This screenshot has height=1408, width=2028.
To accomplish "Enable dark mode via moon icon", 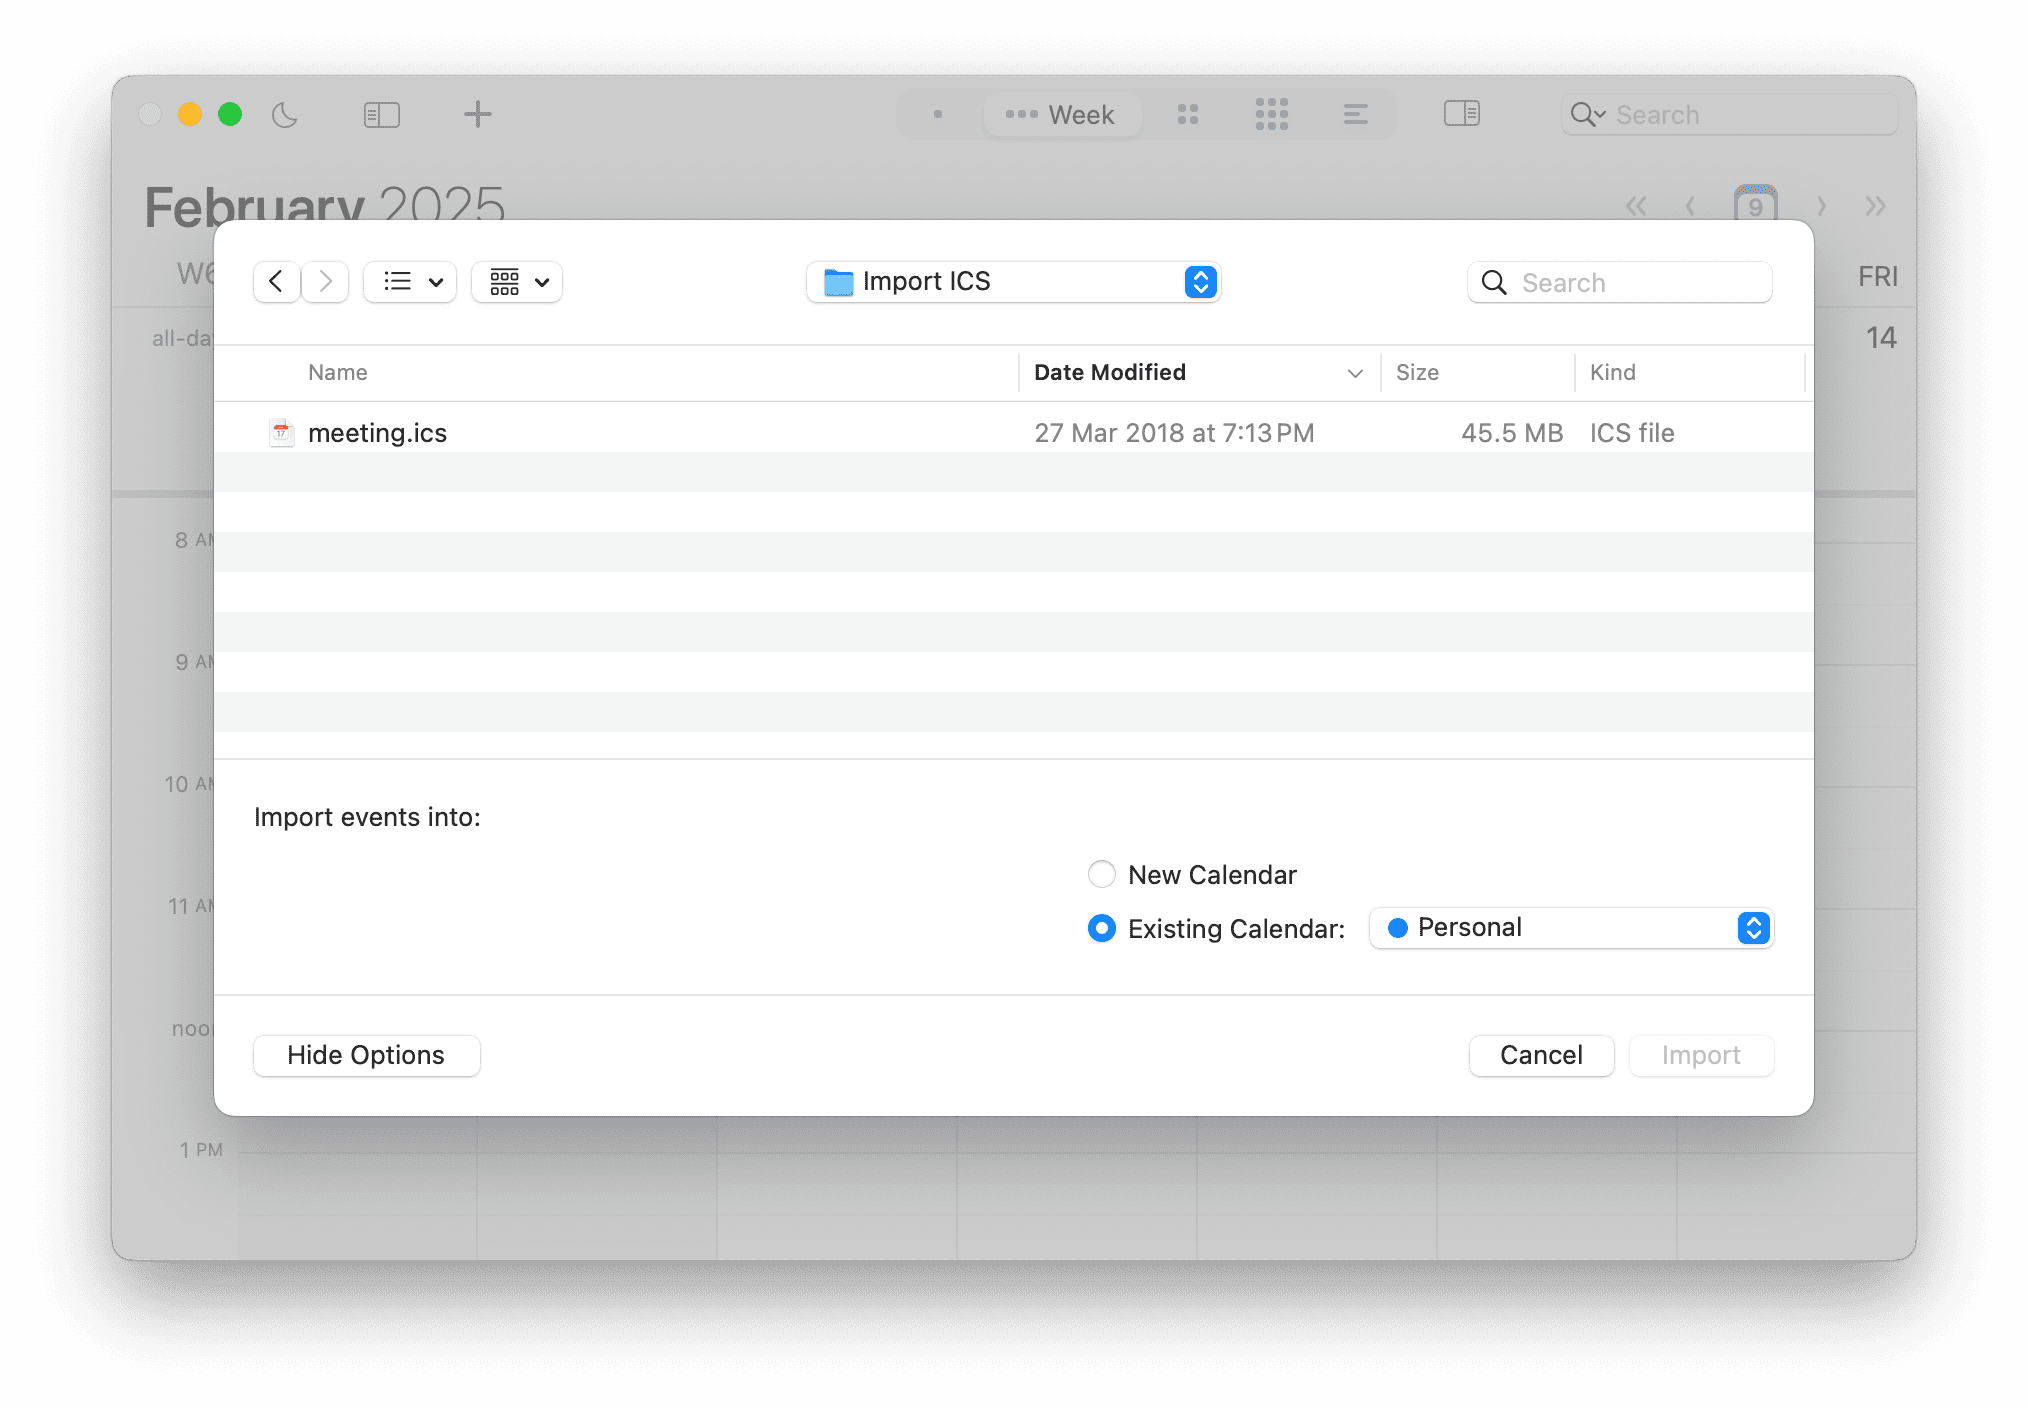I will (x=285, y=114).
